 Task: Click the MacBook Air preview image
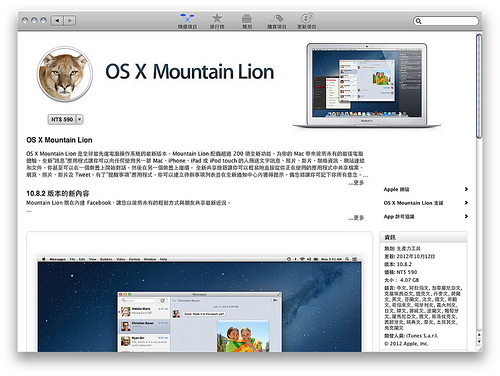tap(367, 86)
